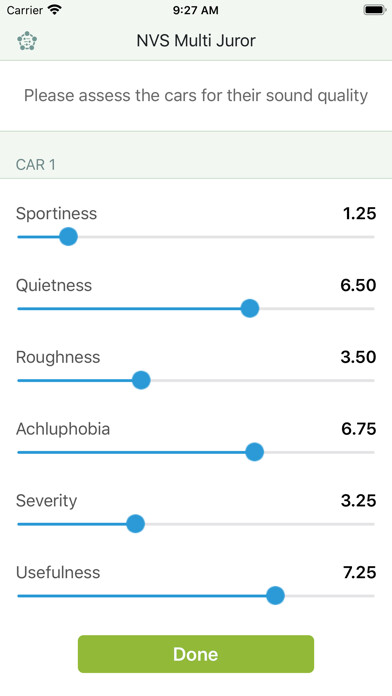
Task: Tap the NVS Multi Juror title
Action: click(196, 41)
